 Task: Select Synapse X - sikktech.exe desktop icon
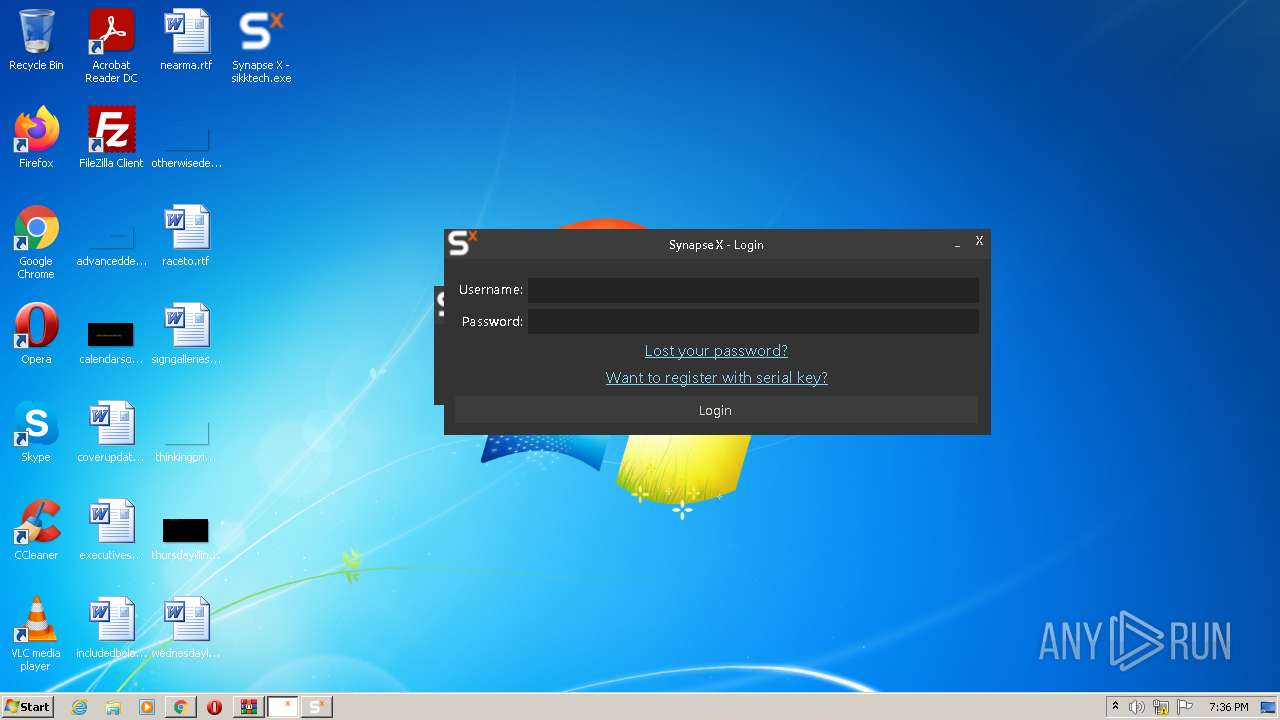261,46
